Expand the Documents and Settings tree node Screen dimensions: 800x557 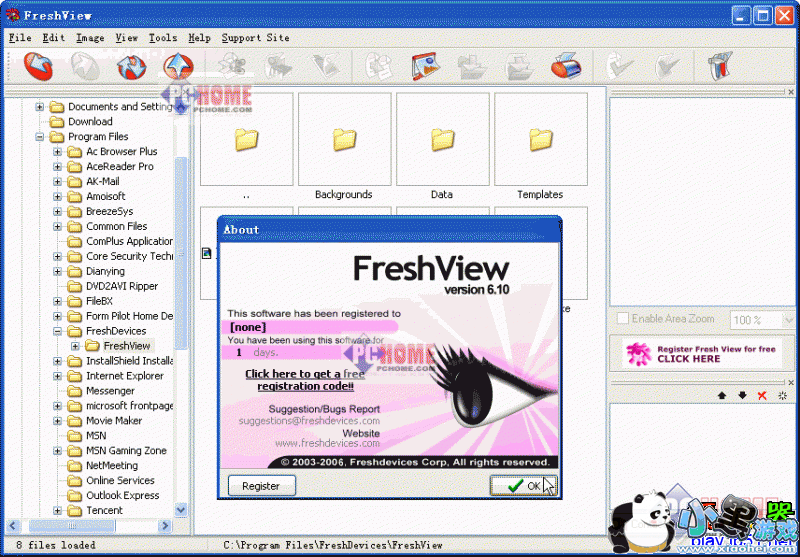click(x=39, y=107)
